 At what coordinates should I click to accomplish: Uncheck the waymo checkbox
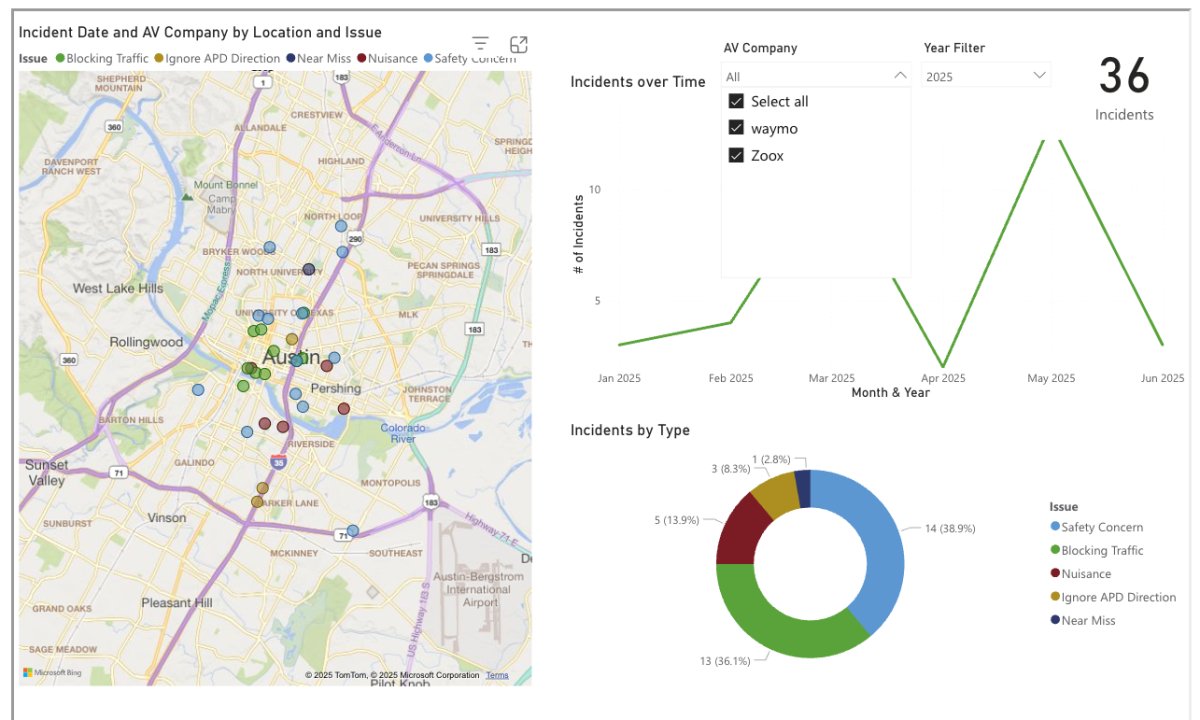pos(736,128)
